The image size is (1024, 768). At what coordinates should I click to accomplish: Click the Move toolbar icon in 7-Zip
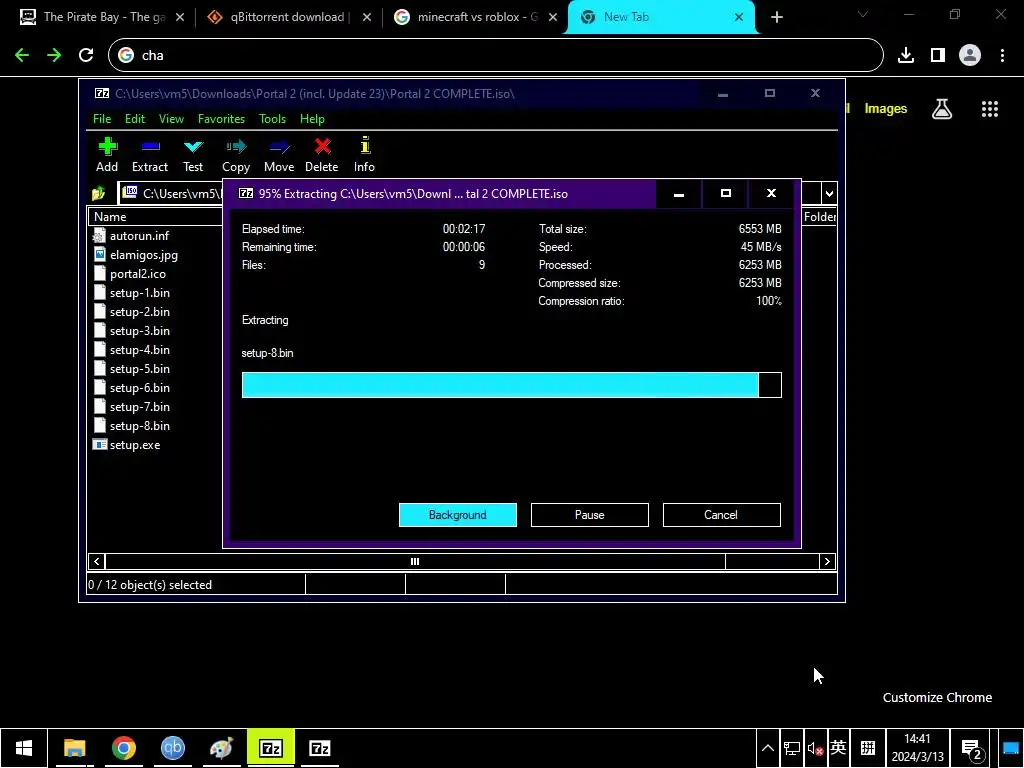[279, 155]
